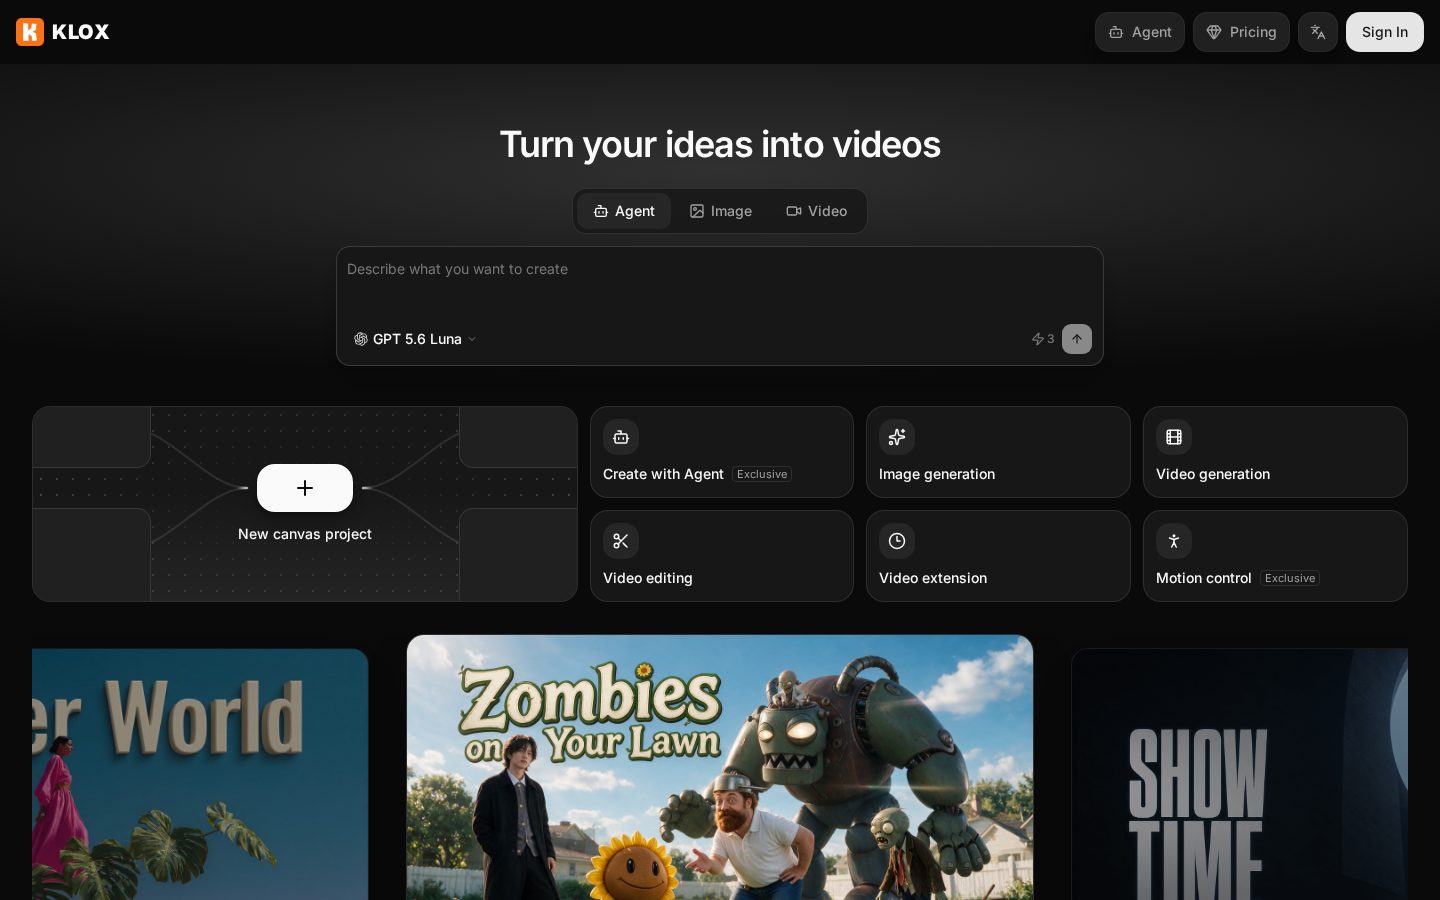Click the KLOX logo icon
The height and width of the screenshot is (900, 1440).
click(30, 32)
